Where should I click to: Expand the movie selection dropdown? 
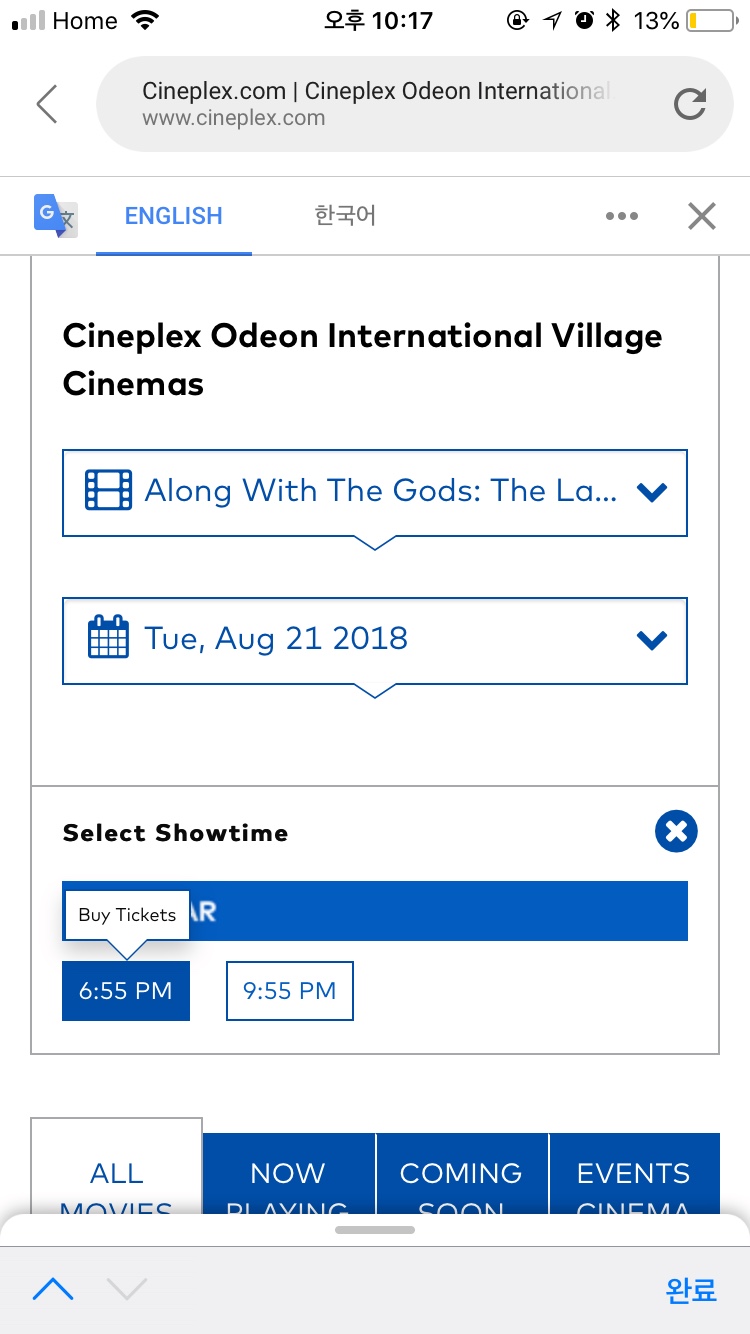pos(652,492)
